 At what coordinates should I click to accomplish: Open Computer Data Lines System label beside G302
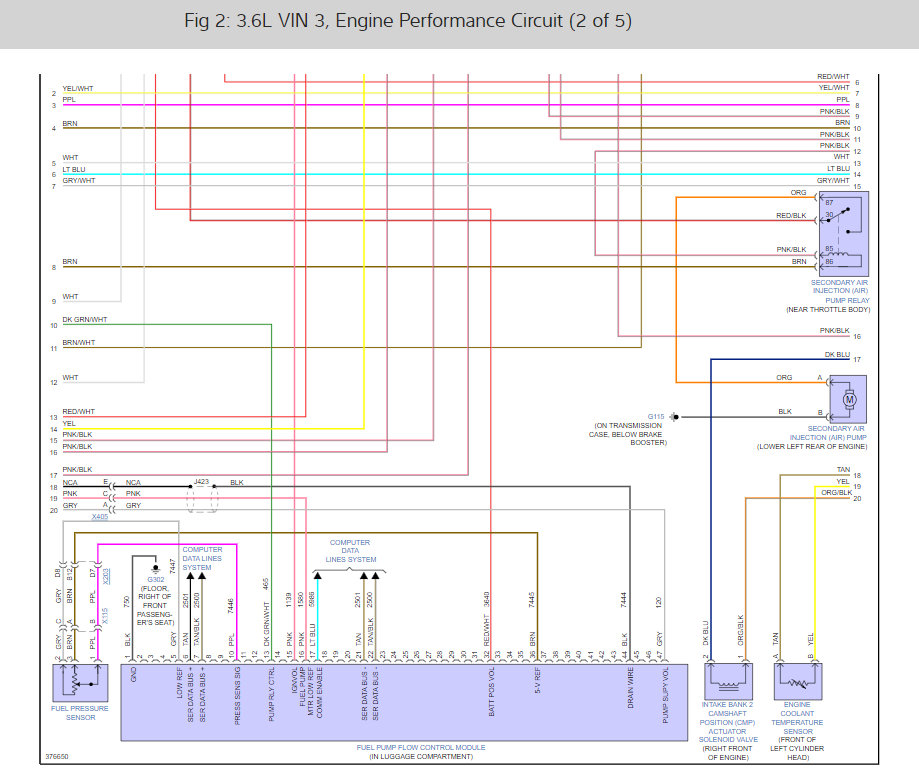pos(202,559)
